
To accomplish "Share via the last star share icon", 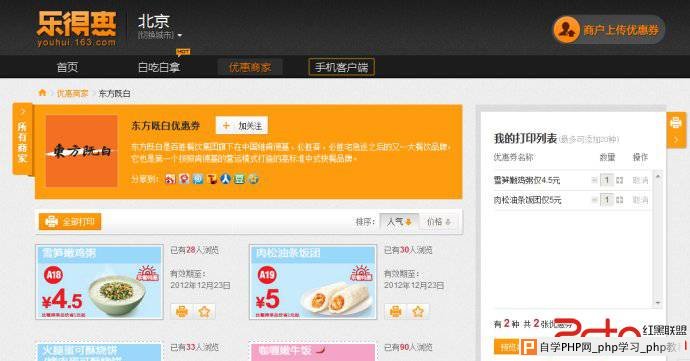I will [253, 179].
